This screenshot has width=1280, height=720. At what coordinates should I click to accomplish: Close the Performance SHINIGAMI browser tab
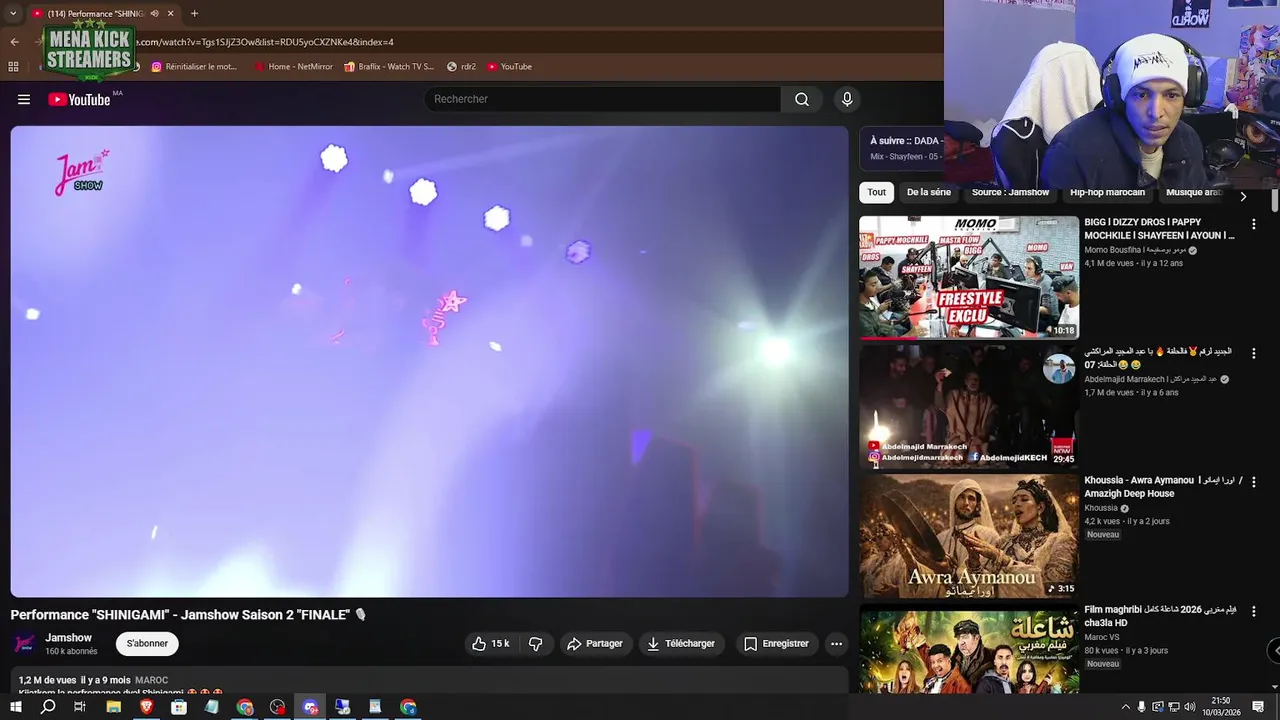(x=171, y=13)
